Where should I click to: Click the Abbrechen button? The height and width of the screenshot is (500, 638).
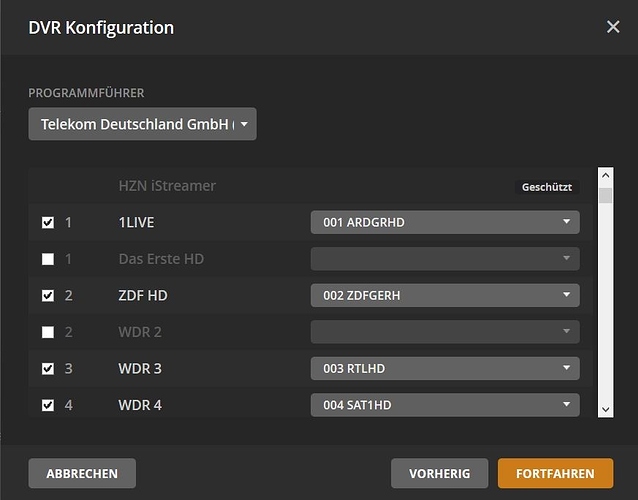82,473
